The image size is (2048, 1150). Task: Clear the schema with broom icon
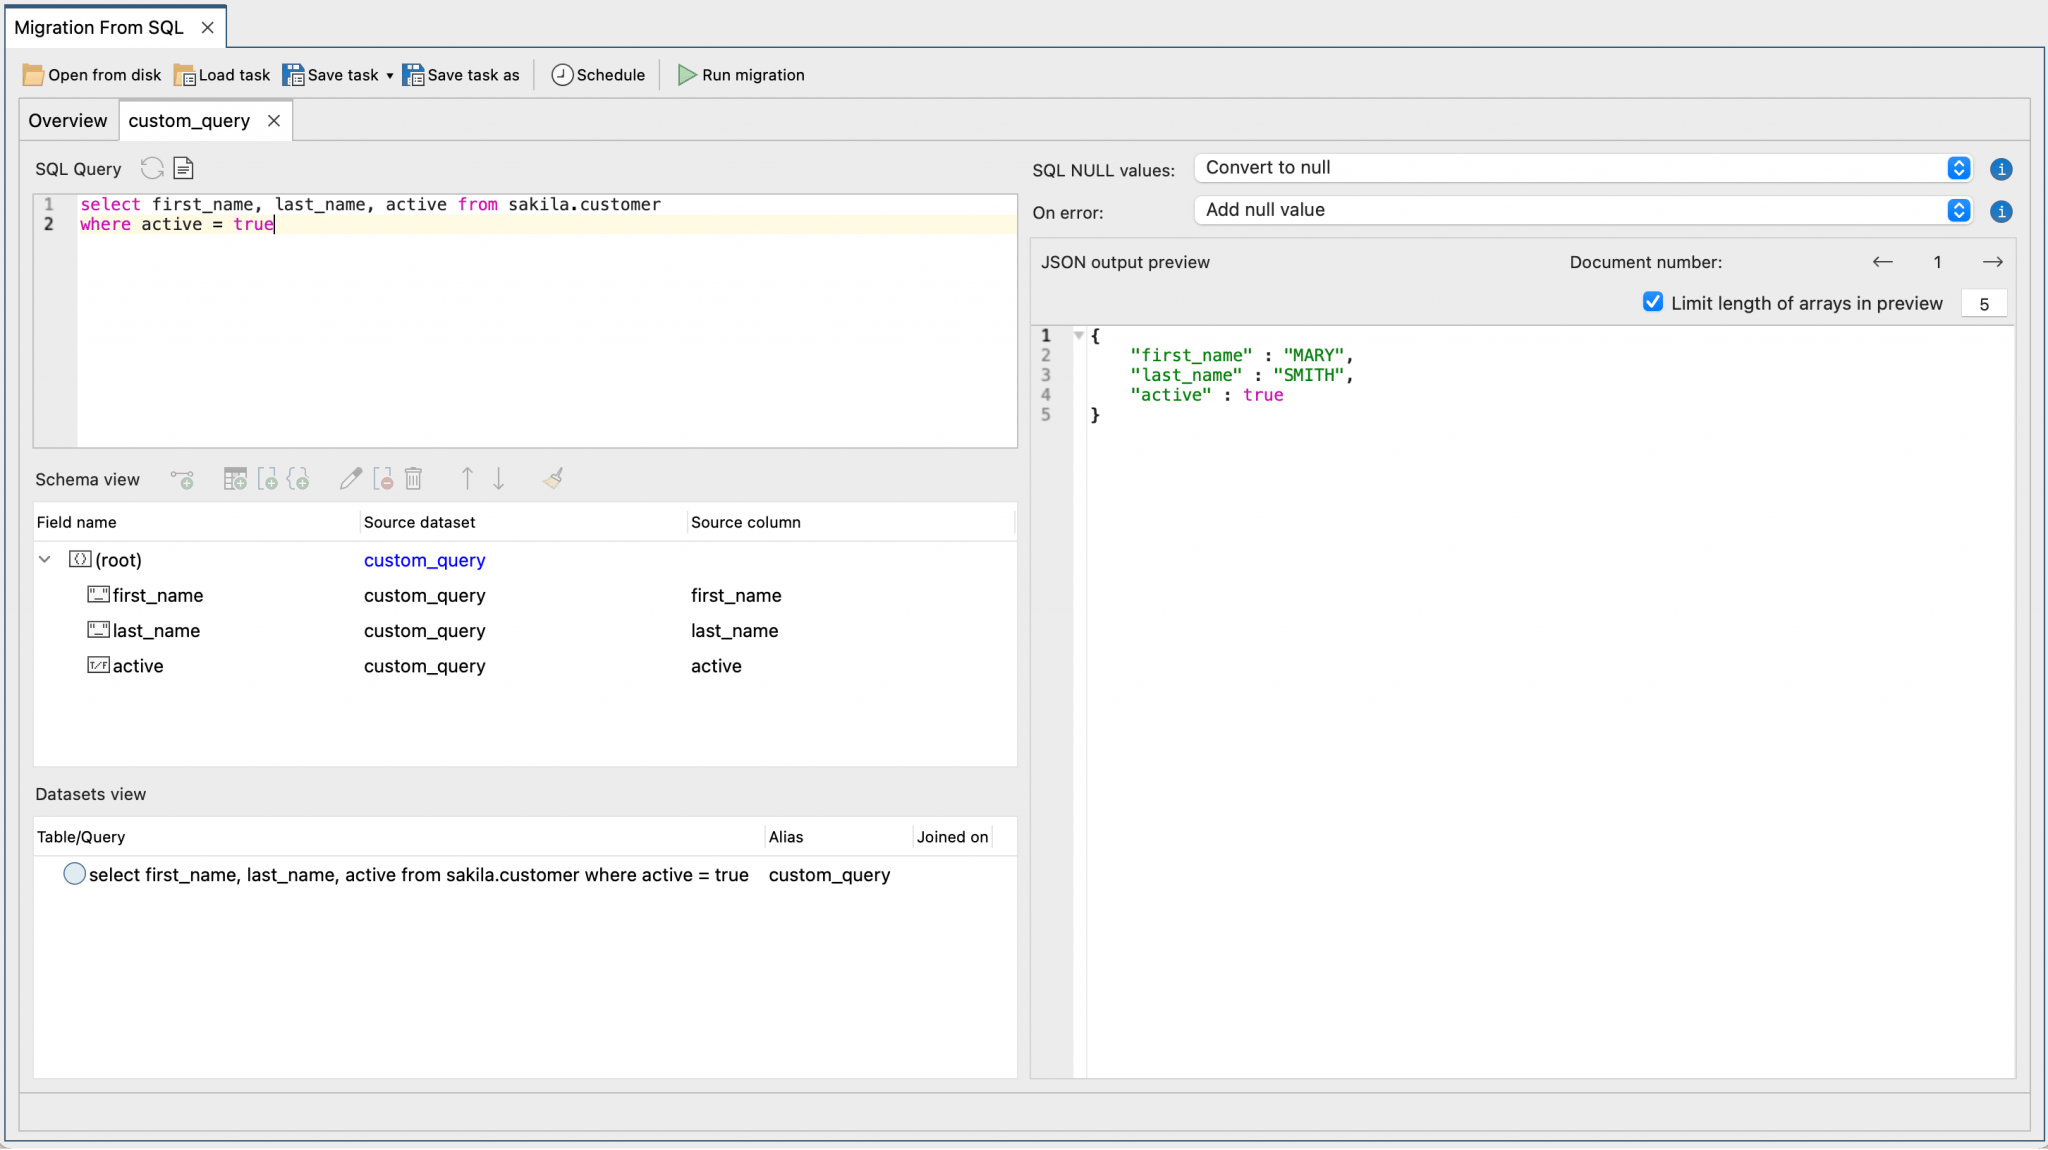[551, 479]
